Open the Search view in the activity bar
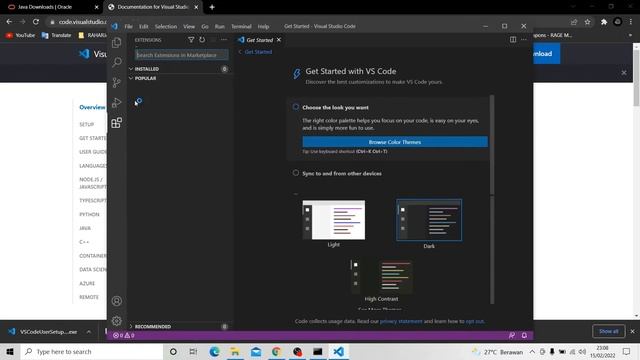 tap(117, 62)
